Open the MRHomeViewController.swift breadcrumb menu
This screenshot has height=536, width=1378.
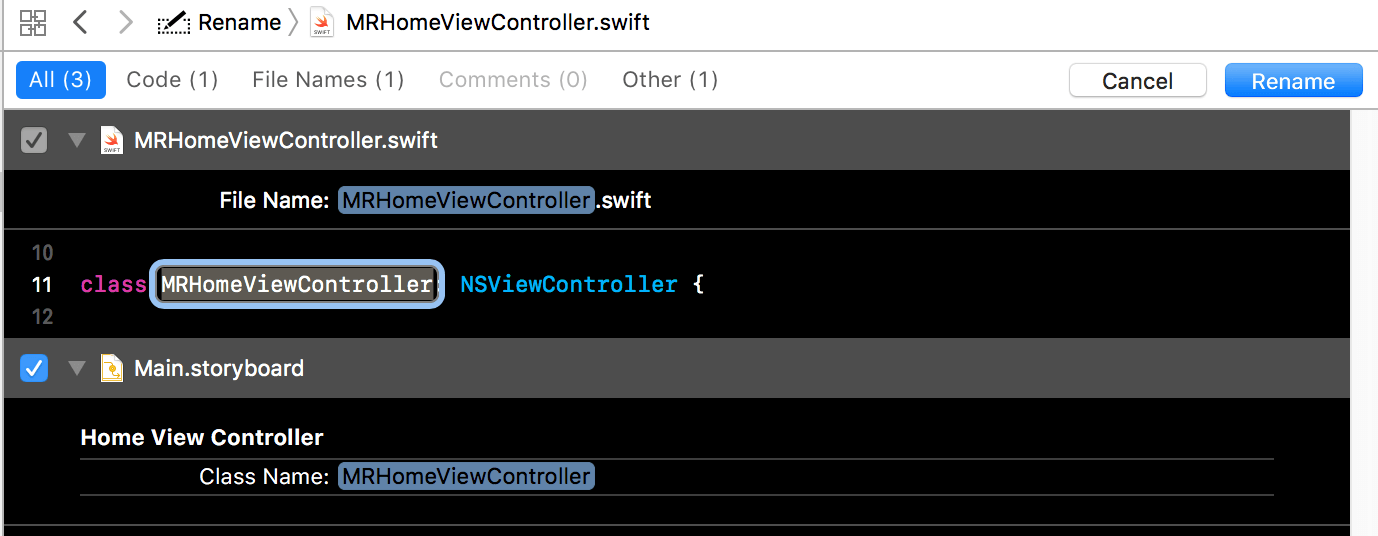497,22
